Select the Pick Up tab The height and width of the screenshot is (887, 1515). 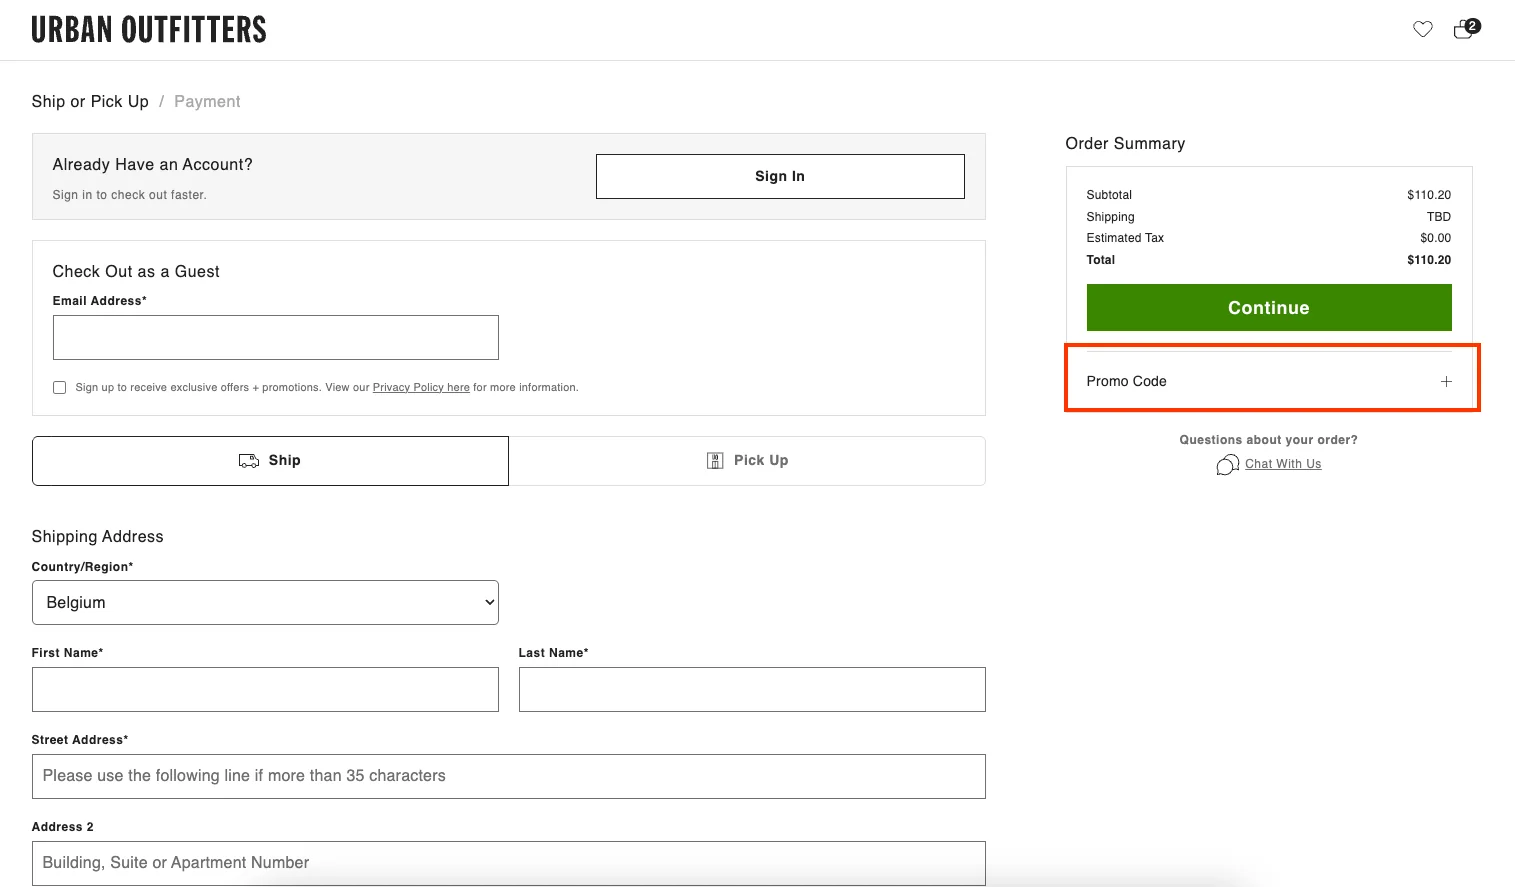tap(747, 460)
